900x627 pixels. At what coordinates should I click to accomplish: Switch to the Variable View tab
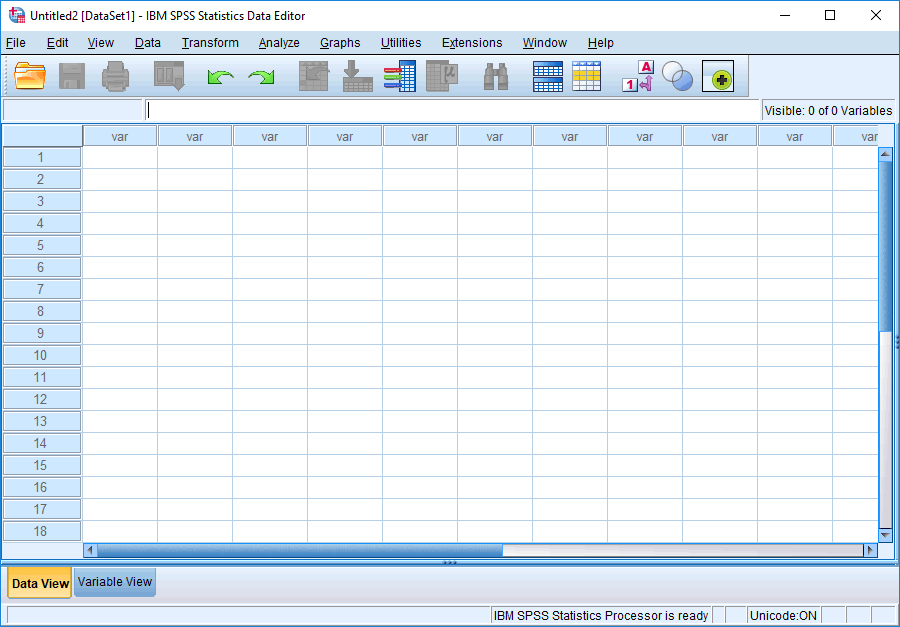tap(114, 582)
